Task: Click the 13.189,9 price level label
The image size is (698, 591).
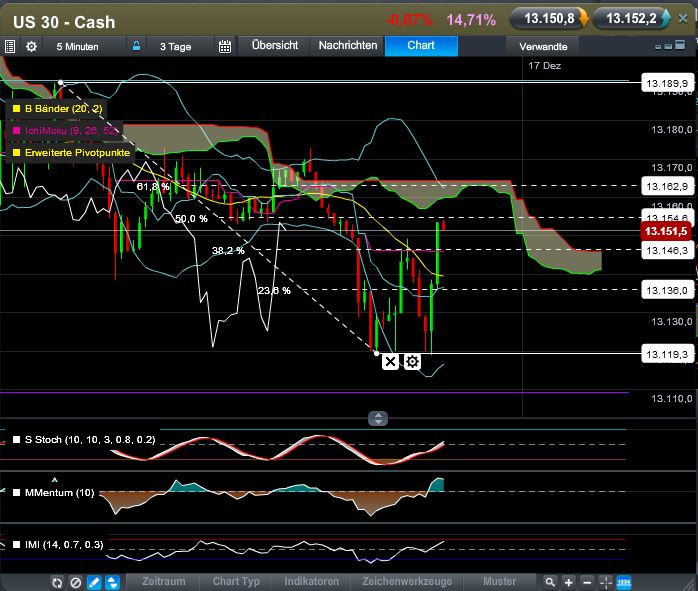Action: (667, 83)
